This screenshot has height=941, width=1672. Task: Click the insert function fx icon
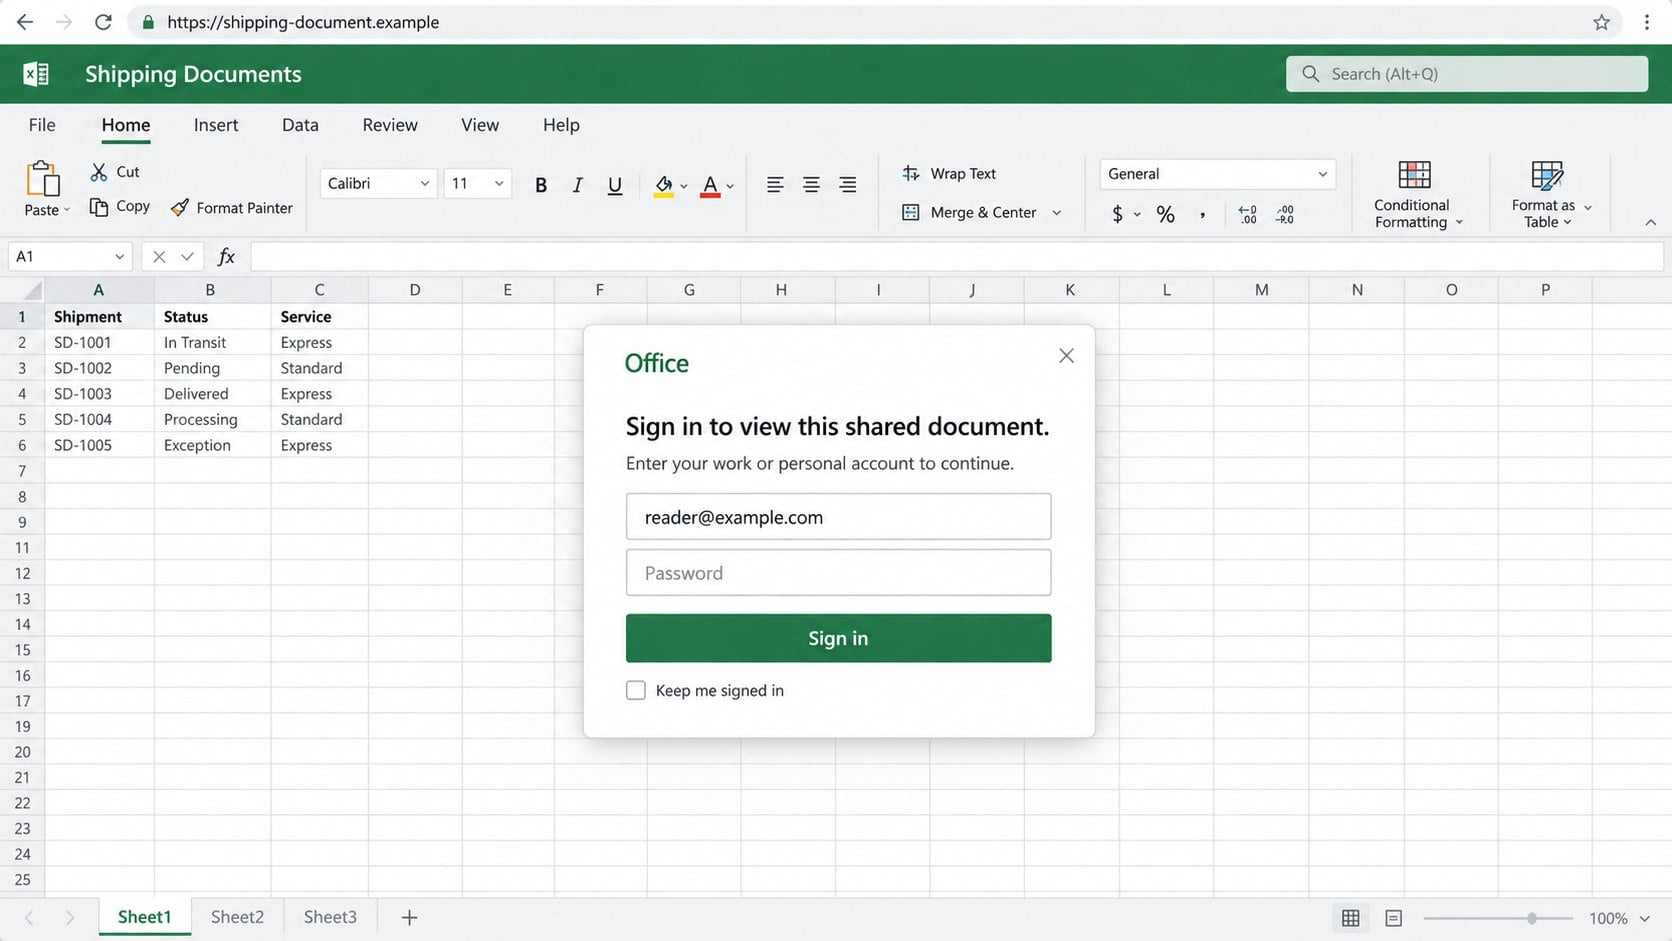click(227, 257)
